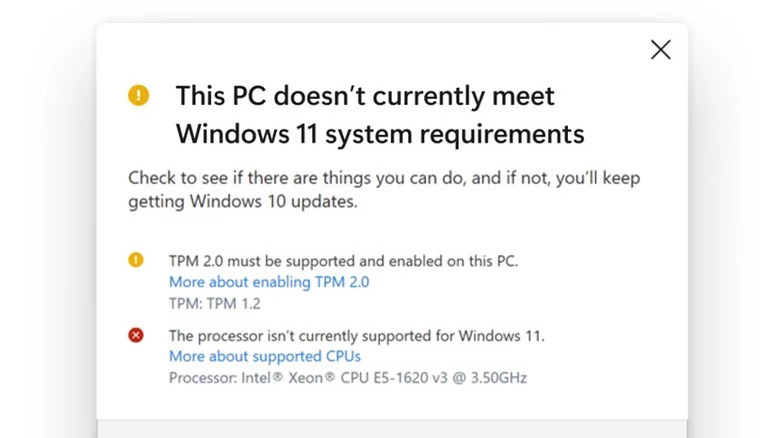Click "TPM 2.0 must be supported and enabled" text
This screenshot has height=438, width=780.
[x=343, y=261]
